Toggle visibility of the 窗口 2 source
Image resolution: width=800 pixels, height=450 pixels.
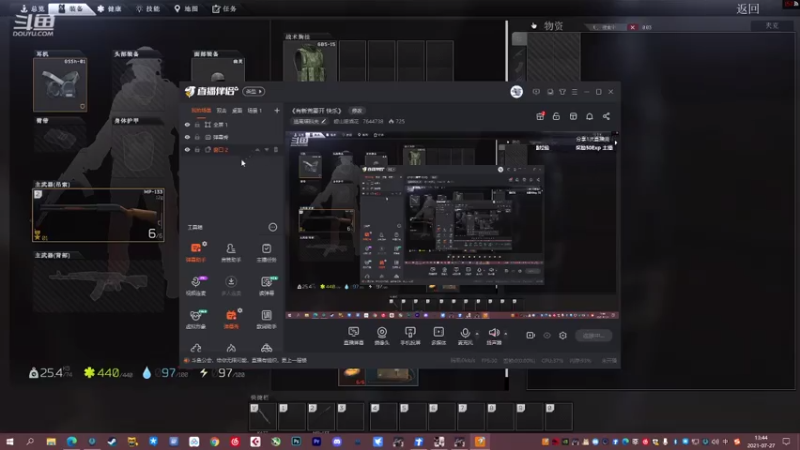[x=187, y=150]
